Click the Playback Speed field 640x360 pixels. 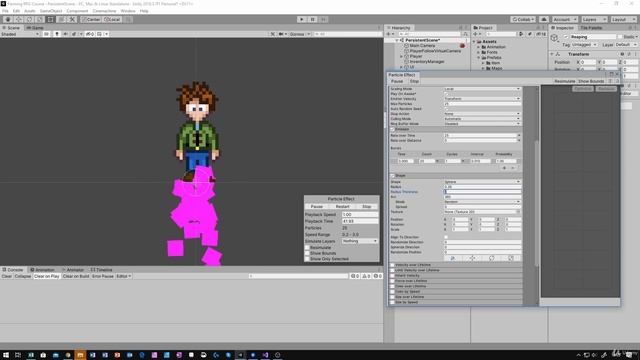click(x=360, y=214)
